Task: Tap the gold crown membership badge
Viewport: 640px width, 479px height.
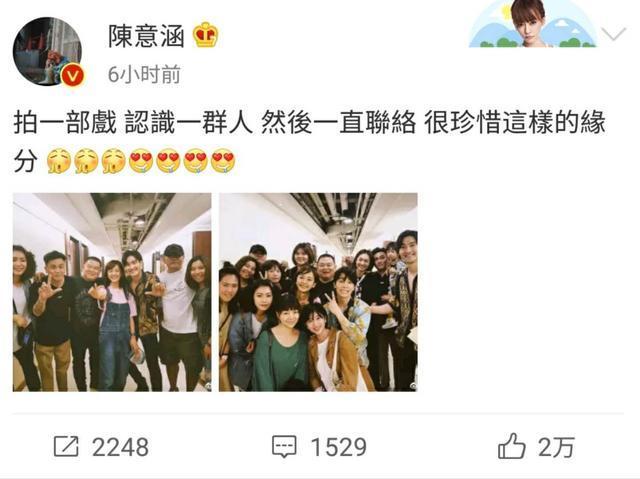Action: click(x=205, y=35)
